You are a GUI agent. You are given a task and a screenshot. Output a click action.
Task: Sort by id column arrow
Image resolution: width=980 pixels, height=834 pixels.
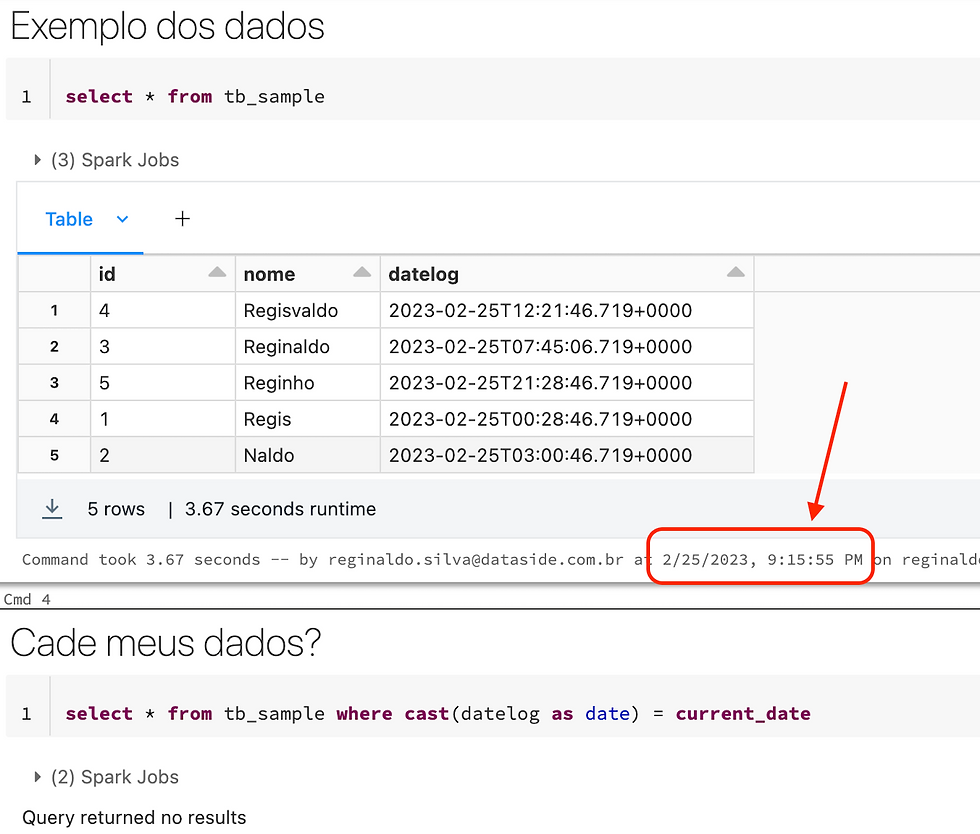(x=217, y=272)
